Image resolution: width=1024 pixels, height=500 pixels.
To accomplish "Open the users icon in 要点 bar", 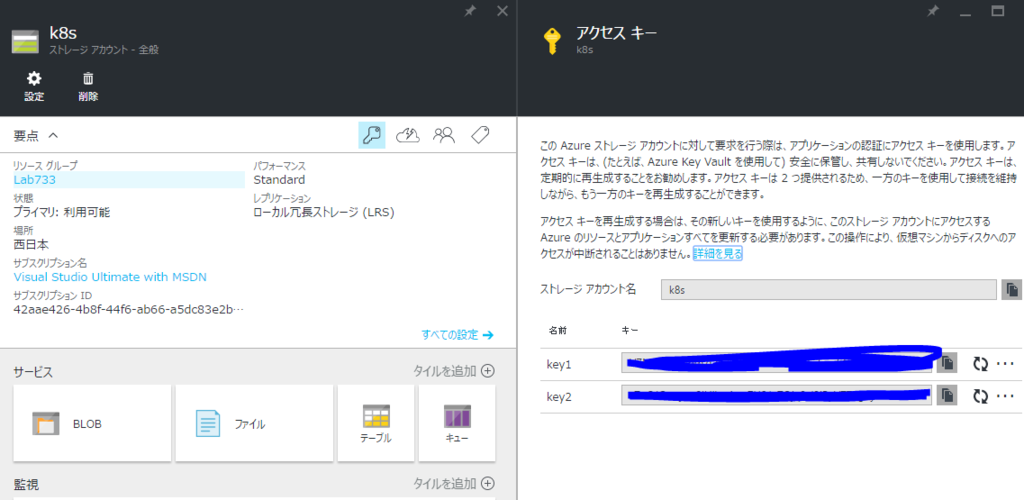I will (x=443, y=135).
